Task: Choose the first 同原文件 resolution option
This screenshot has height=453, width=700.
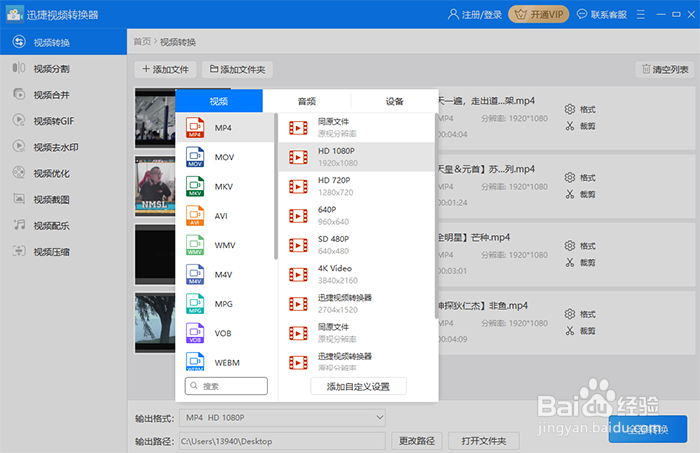Action: point(356,128)
